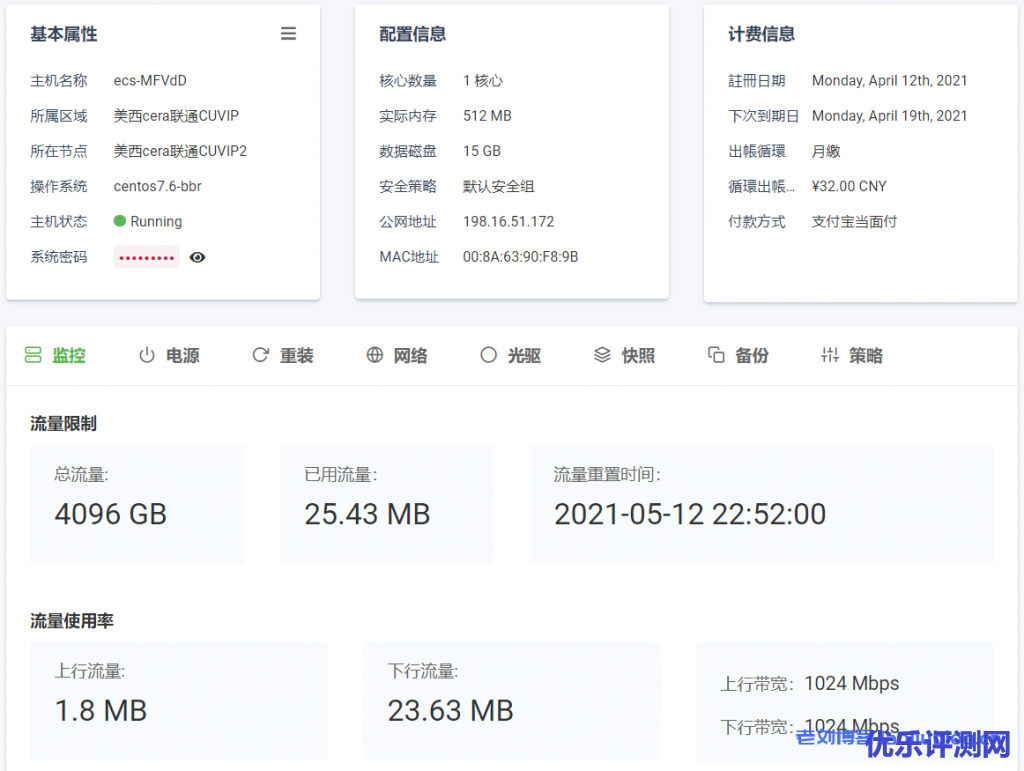Reveal system password with eye icon
The image size is (1024, 771).
(x=197, y=257)
